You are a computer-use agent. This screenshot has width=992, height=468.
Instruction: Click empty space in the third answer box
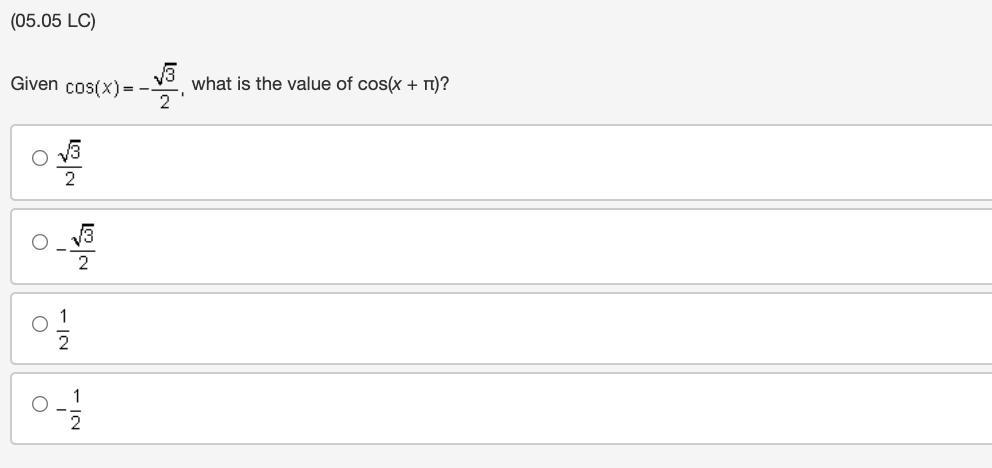pos(500,328)
